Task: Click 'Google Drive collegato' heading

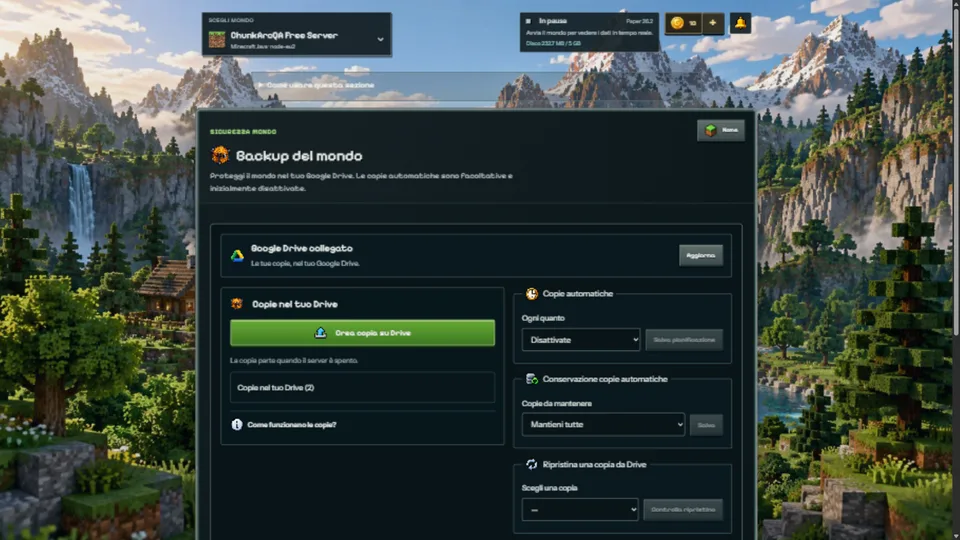Action: (x=301, y=248)
